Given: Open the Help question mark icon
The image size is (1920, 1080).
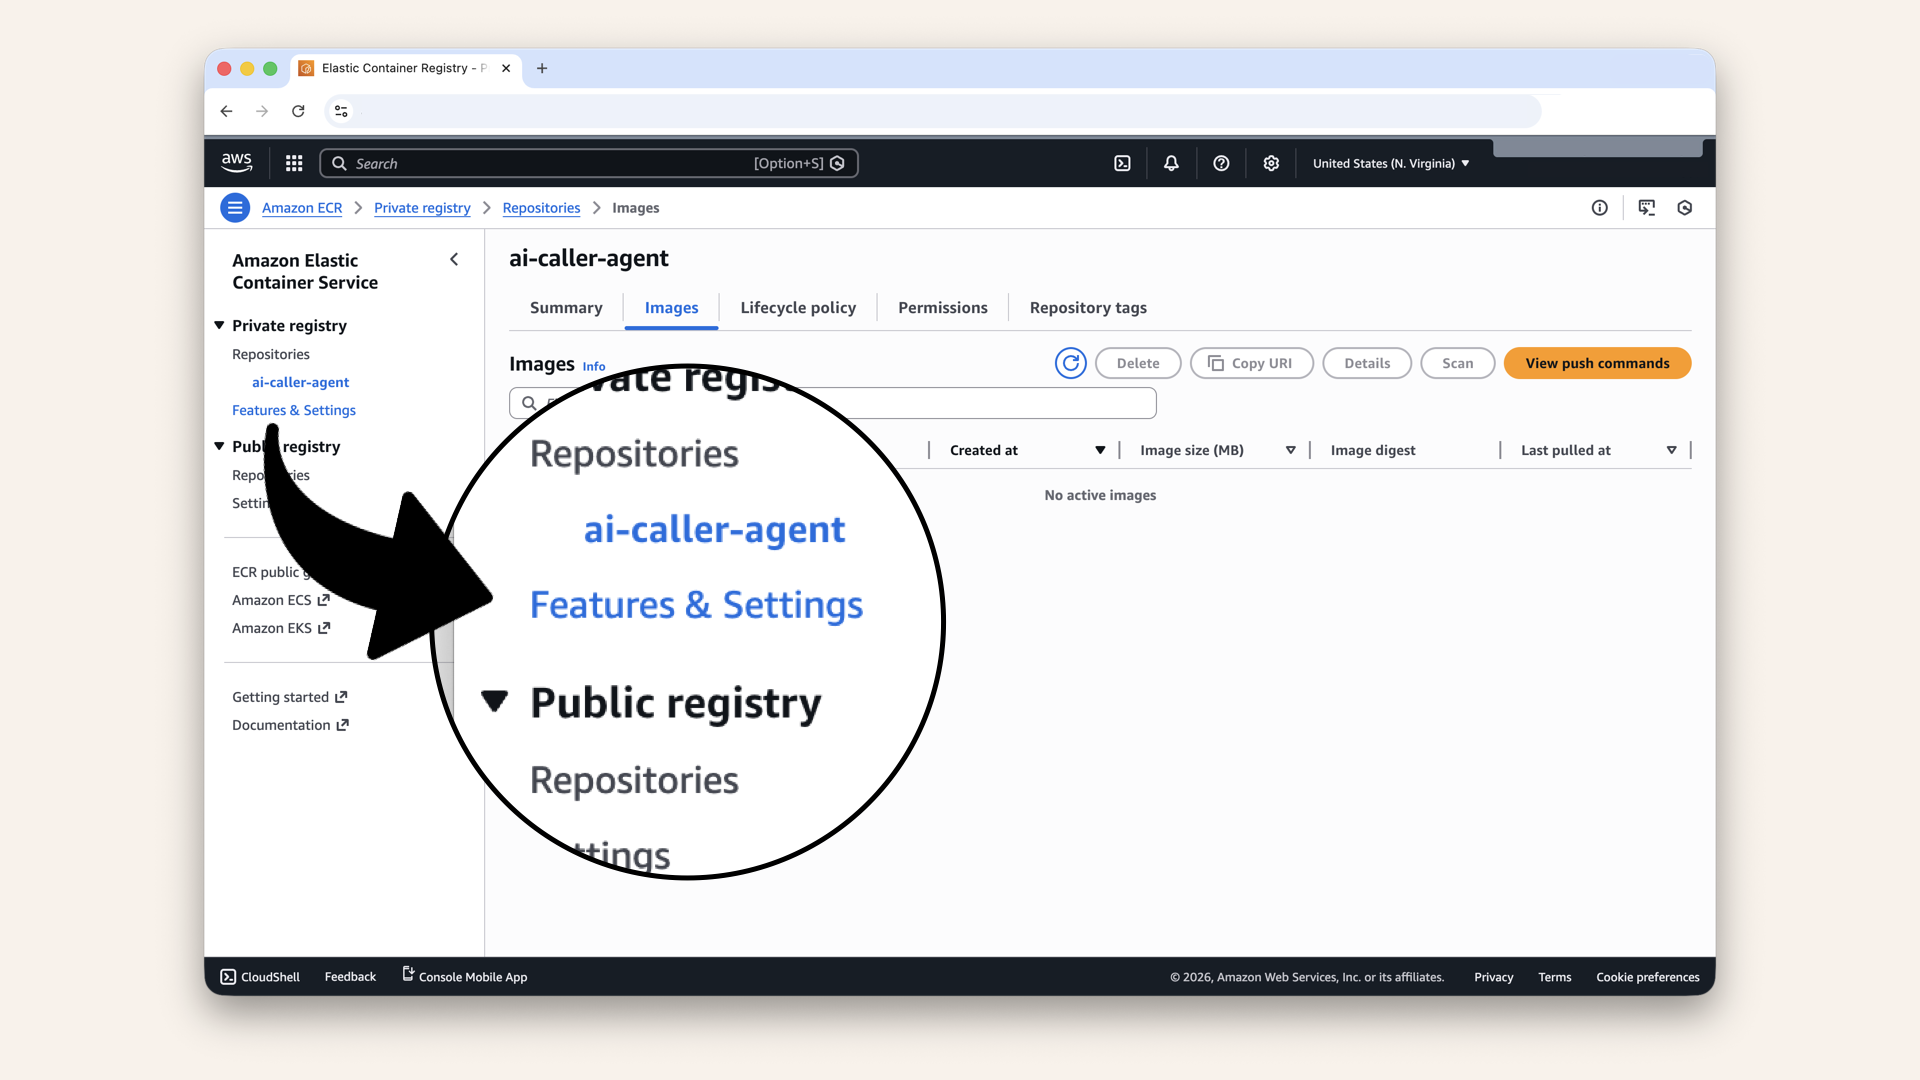Looking at the screenshot, I should (1221, 163).
